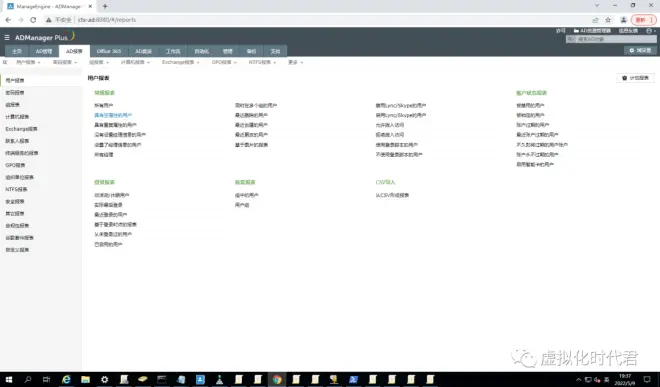
Task: Open the Chrome profile icon
Action: pos(623,20)
